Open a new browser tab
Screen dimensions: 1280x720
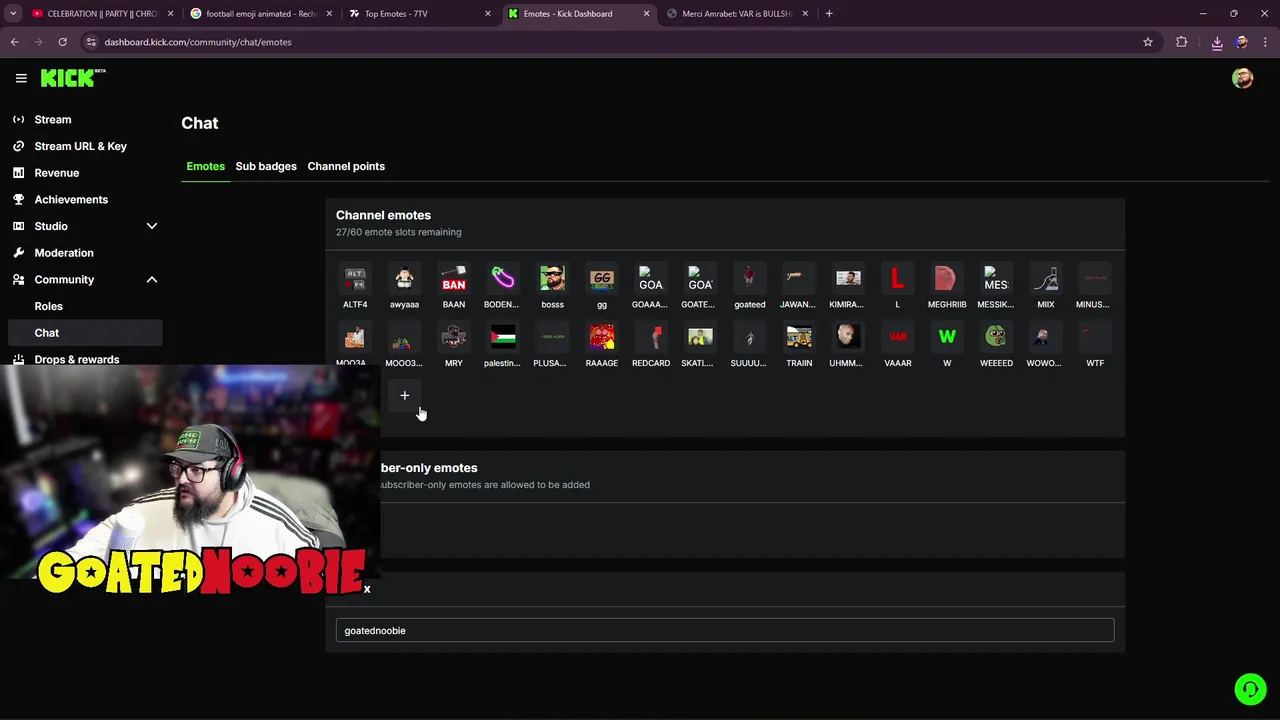(829, 14)
